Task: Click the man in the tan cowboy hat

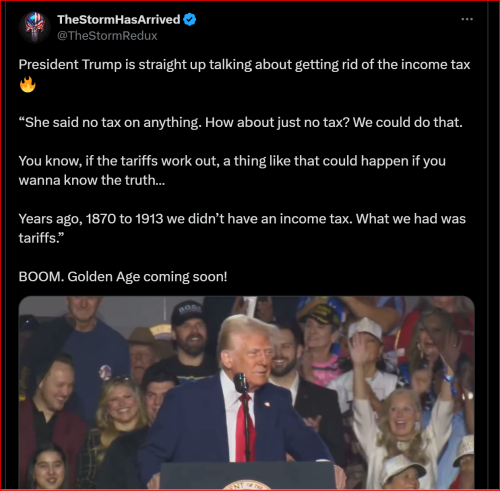Action: point(143,350)
